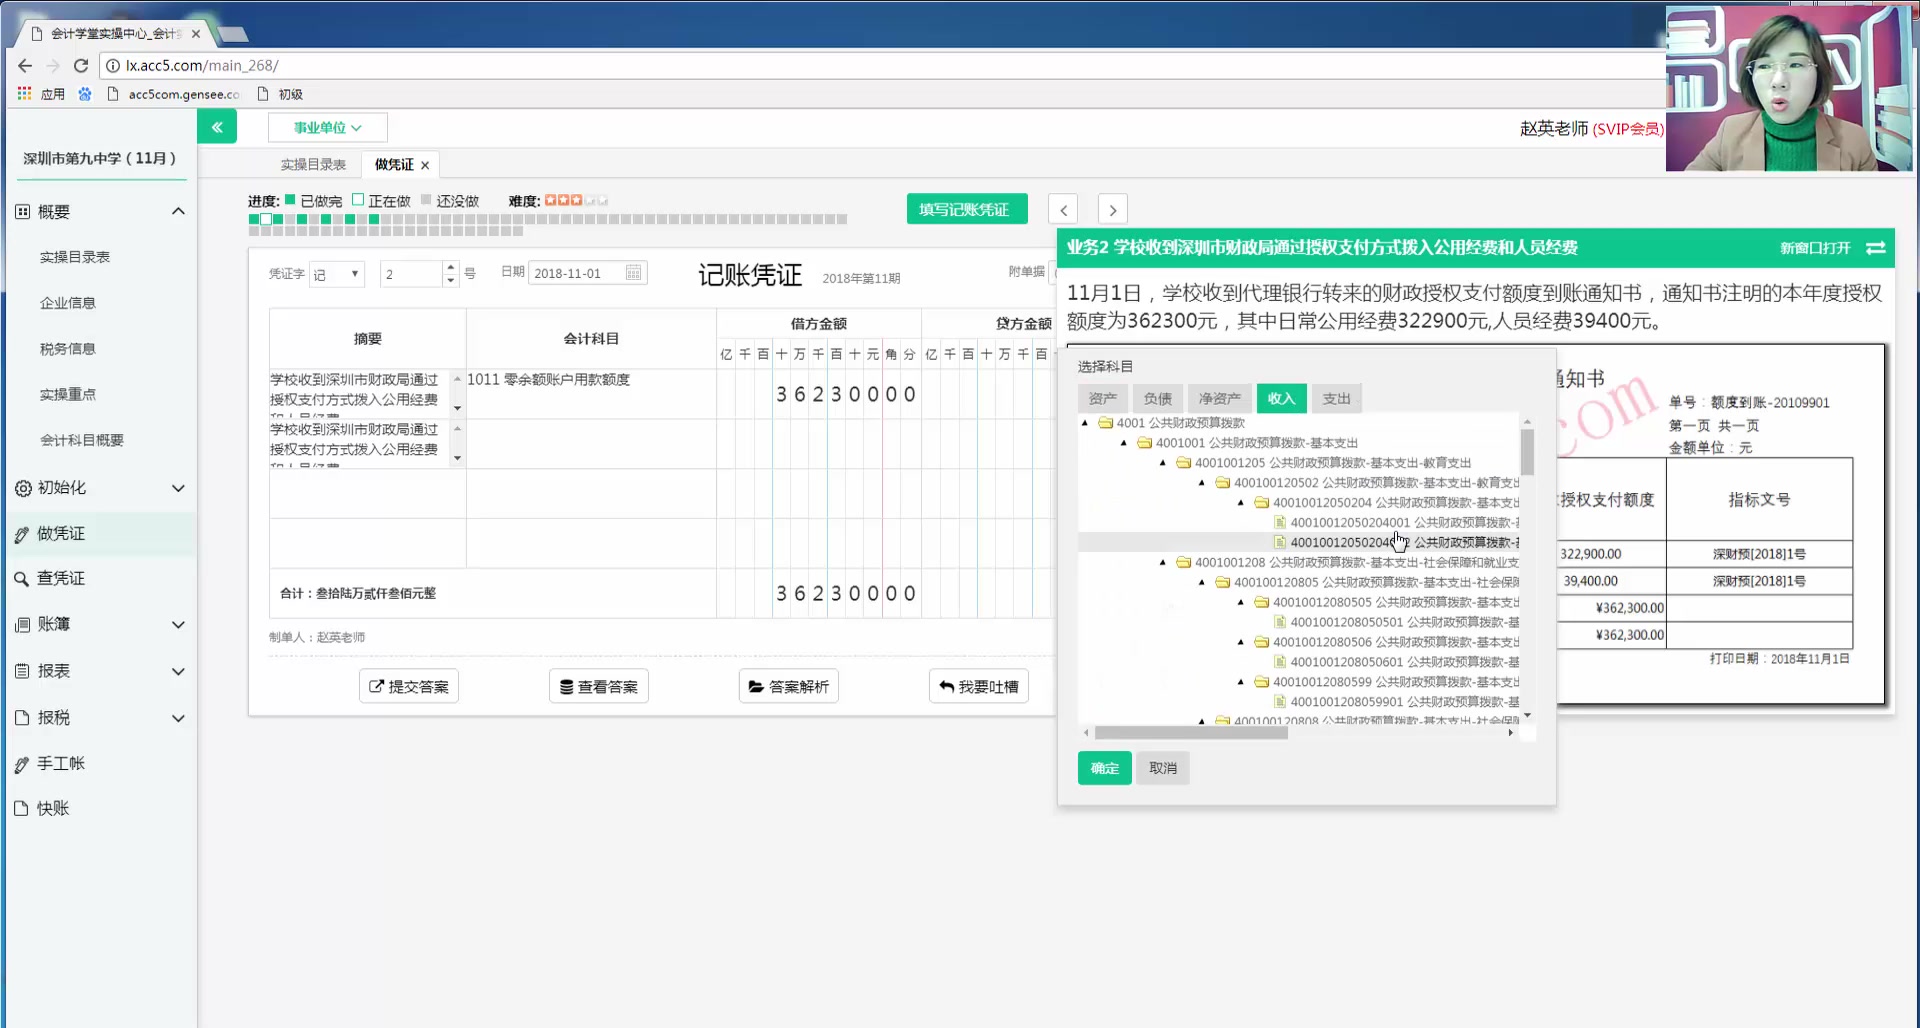The width and height of the screenshot is (1920, 1028).
Task: Click the 1011 零余额账户用款额度 subject cell
Action: (x=590, y=394)
